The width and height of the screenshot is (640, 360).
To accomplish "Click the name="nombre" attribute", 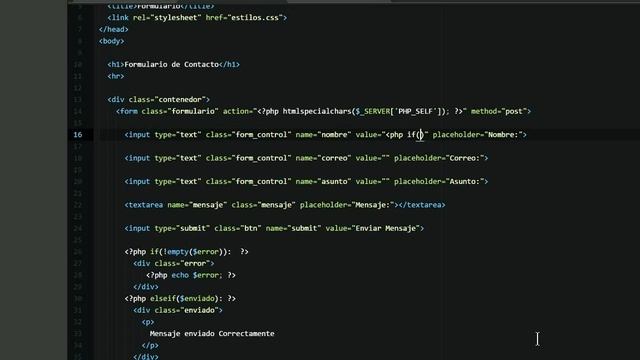I will click(x=323, y=135).
